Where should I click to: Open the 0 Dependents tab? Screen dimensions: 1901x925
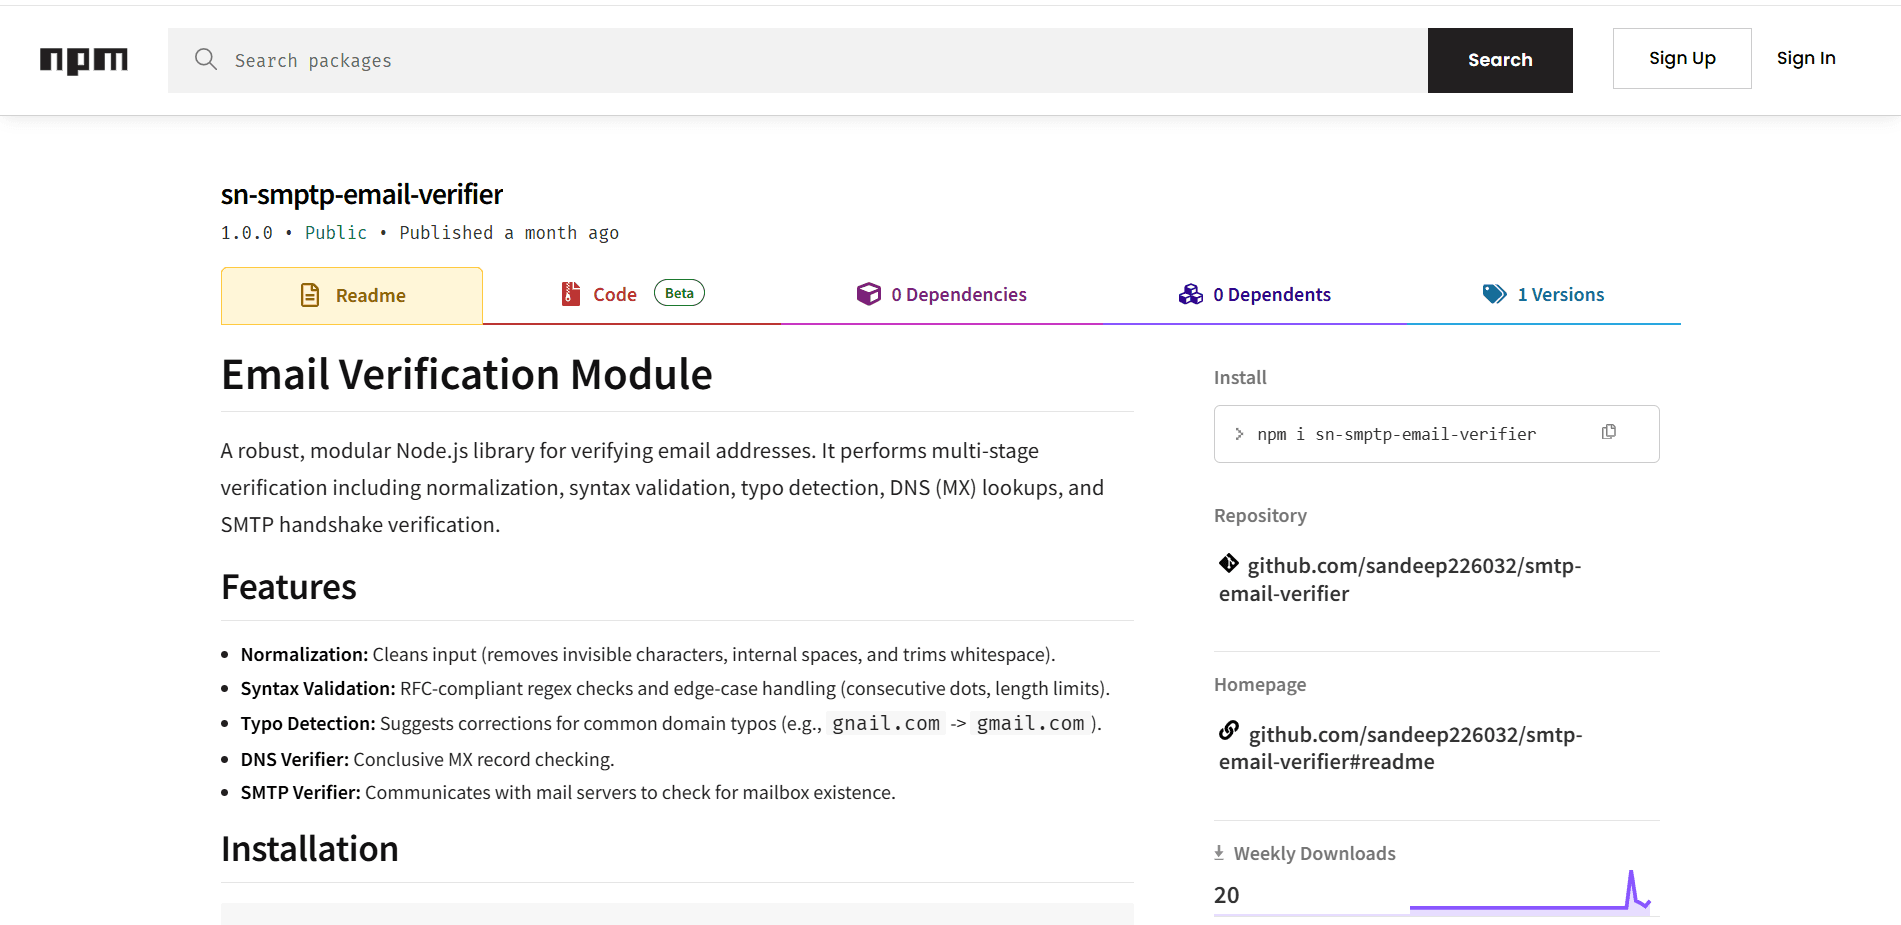pos(1255,294)
